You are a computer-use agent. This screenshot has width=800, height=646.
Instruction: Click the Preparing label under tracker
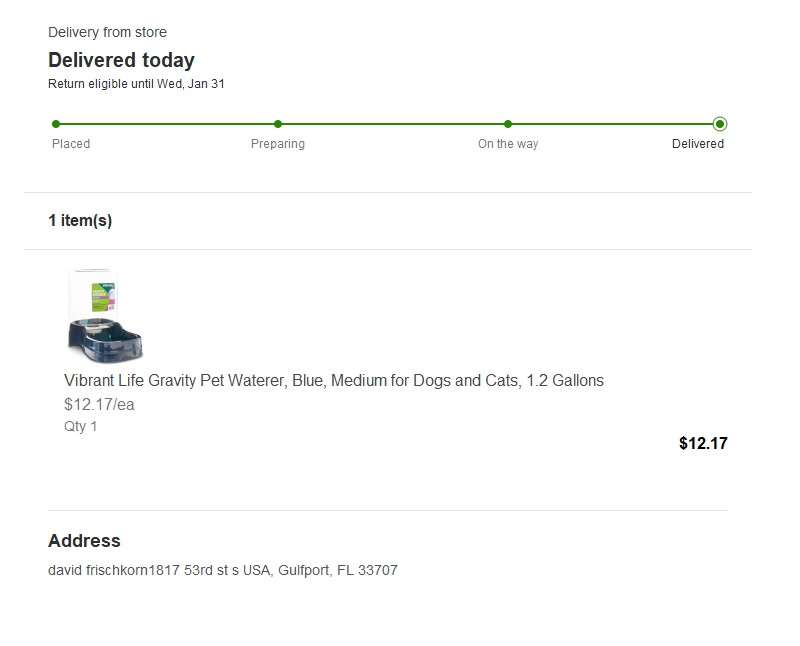pos(278,144)
